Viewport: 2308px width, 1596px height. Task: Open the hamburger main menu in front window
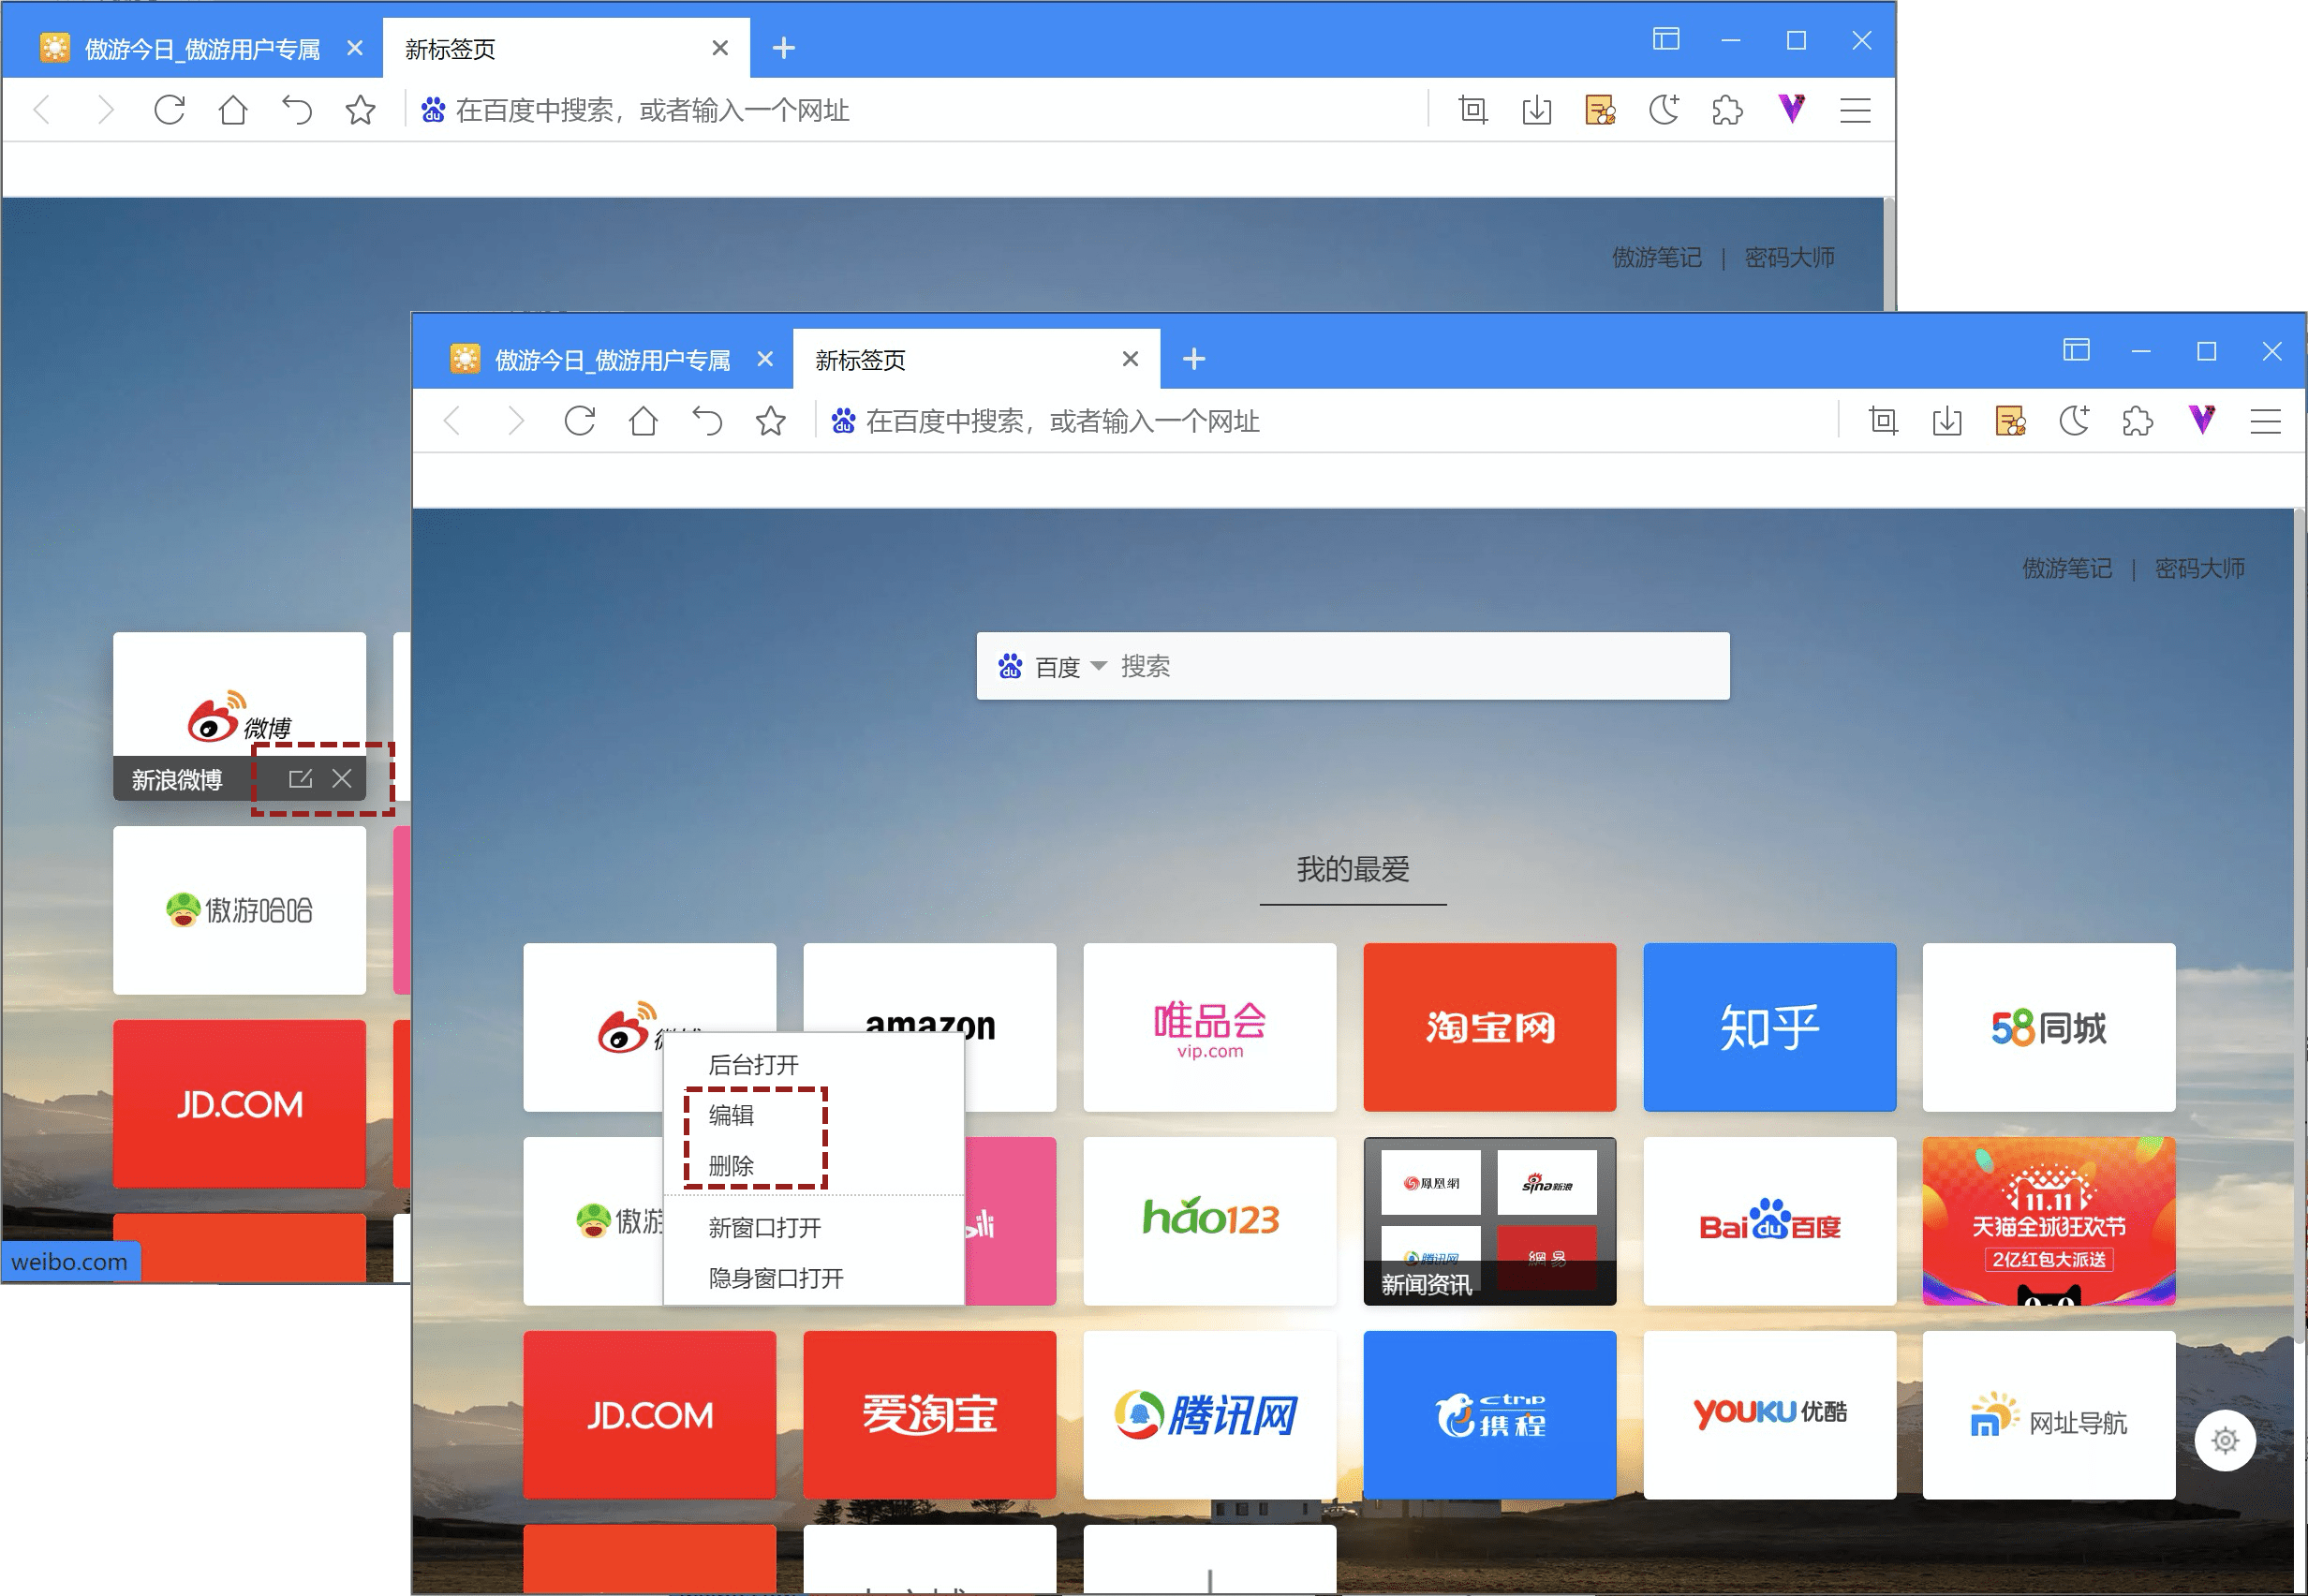pyautogui.click(x=2265, y=421)
